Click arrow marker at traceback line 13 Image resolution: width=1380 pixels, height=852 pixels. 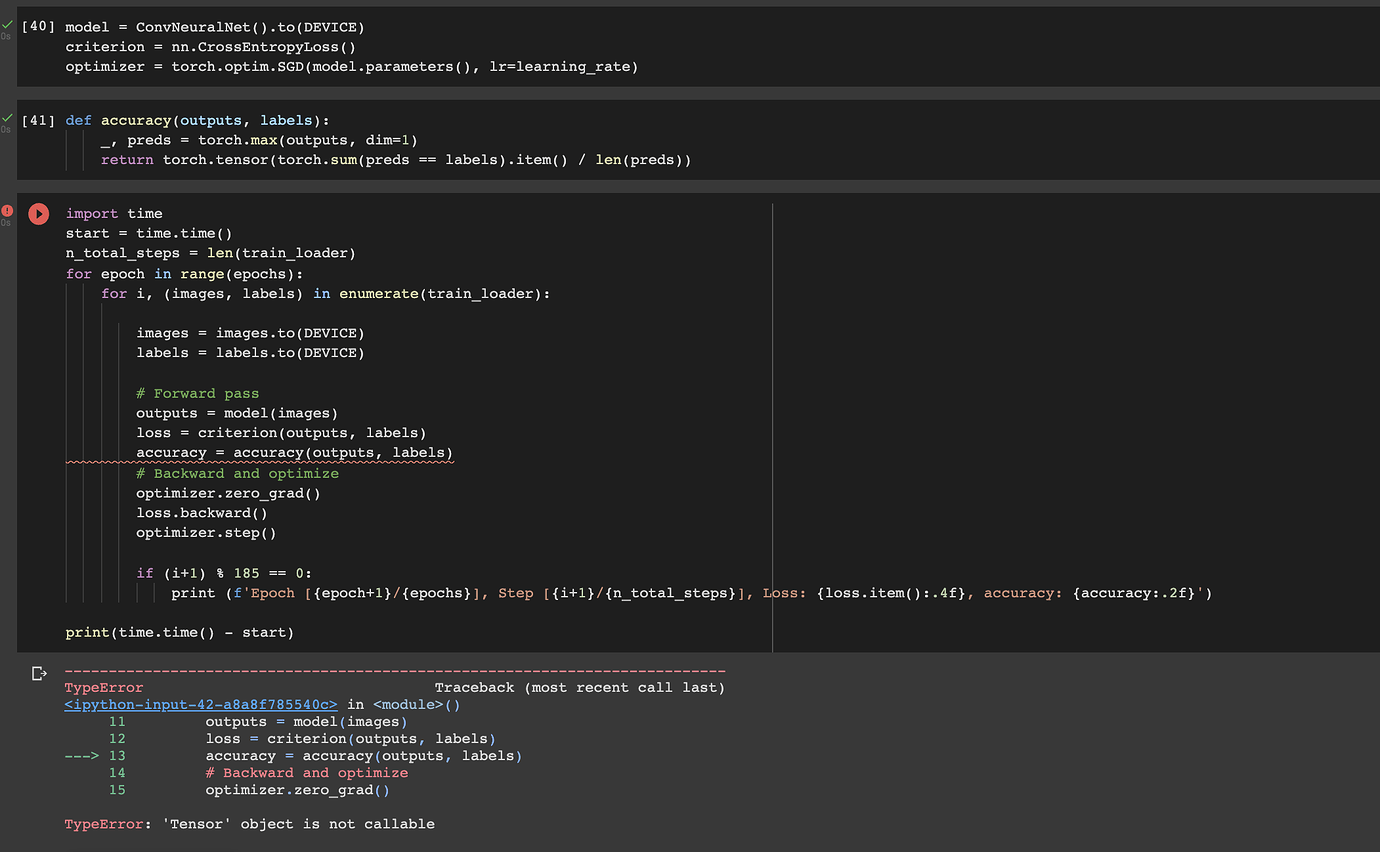81,756
